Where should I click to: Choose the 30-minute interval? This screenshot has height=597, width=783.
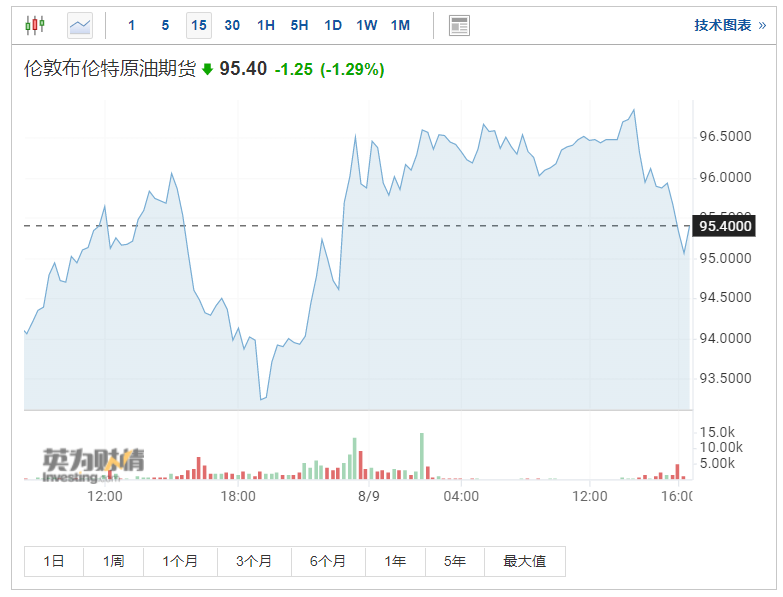(232, 25)
